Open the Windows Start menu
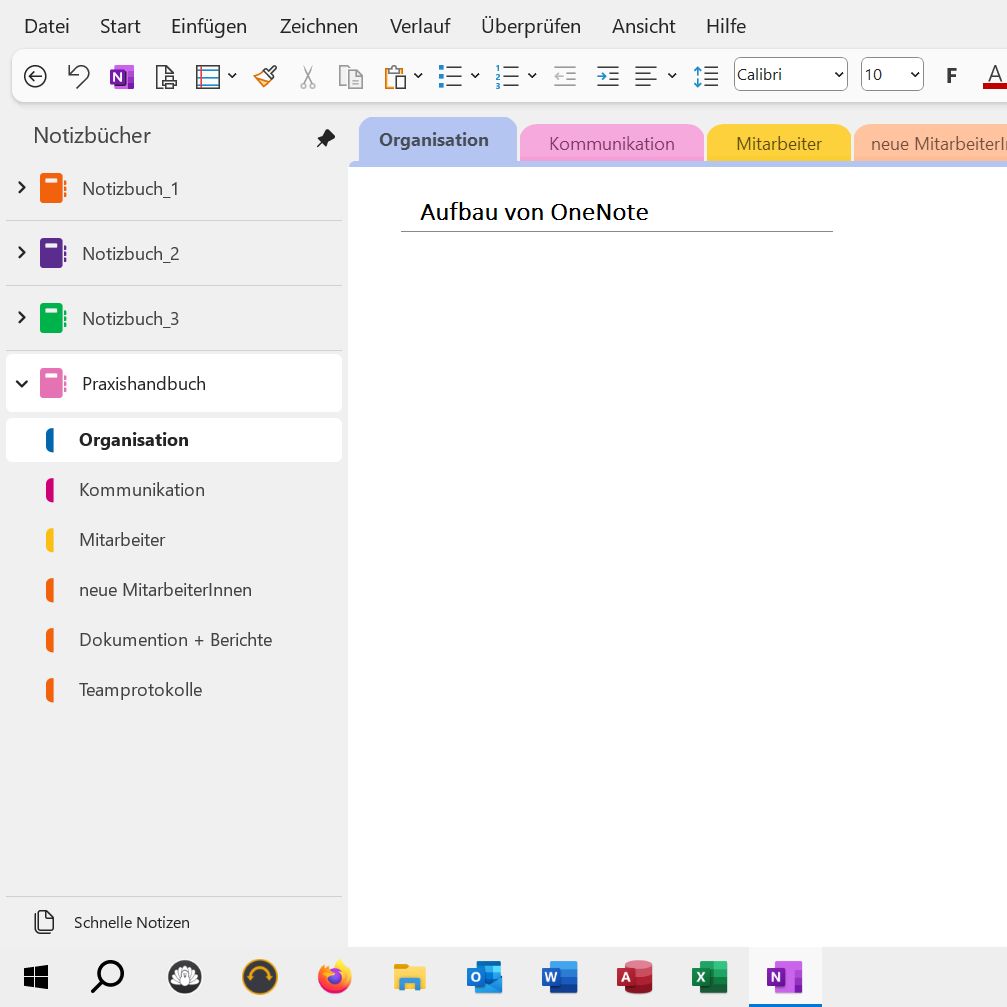This screenshot has width=1007, height=1007. click(36, 977)
